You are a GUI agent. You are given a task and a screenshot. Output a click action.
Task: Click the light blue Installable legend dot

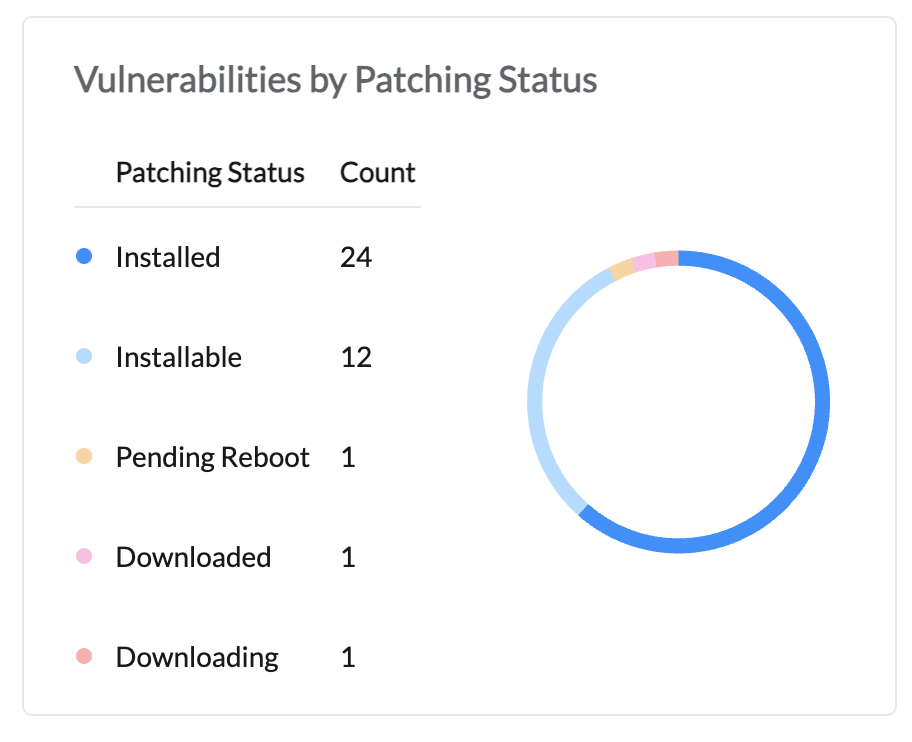(x=84, y=357)
